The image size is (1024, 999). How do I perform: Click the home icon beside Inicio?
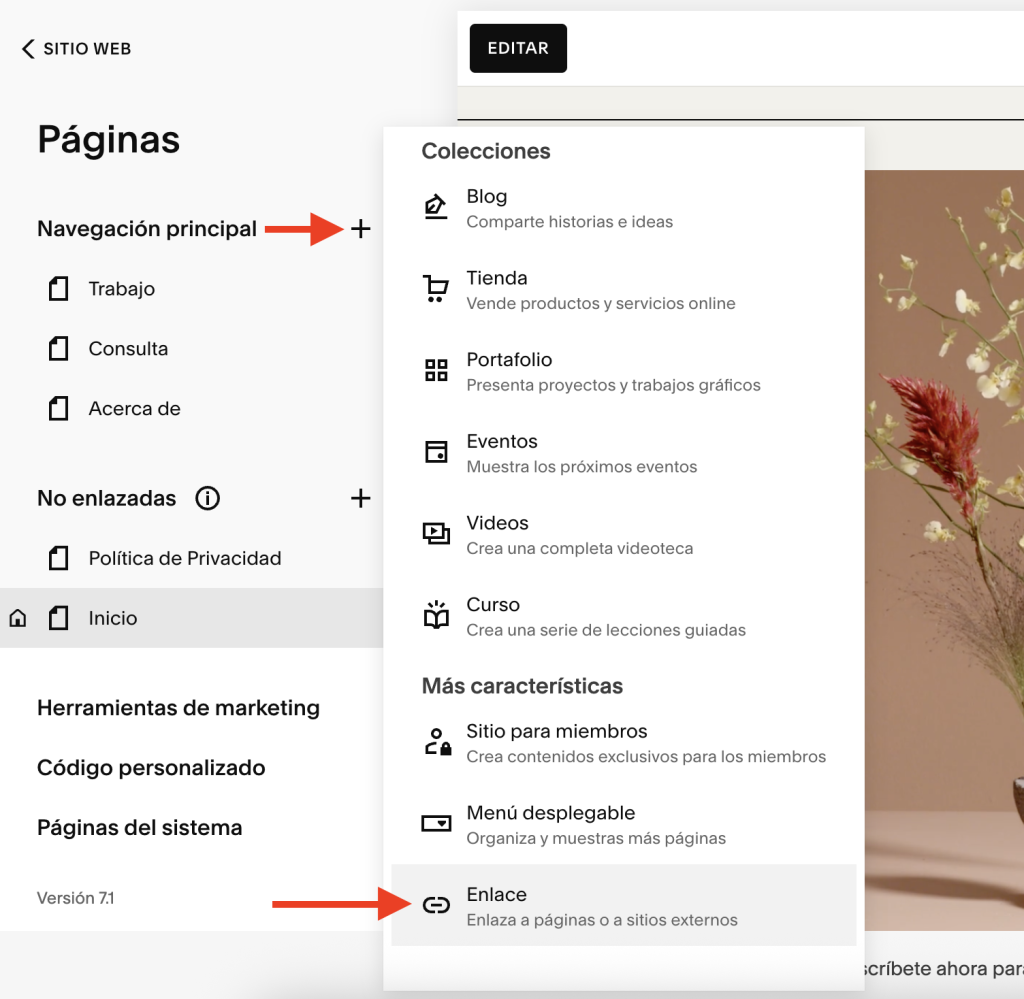[x=18, y=618]
